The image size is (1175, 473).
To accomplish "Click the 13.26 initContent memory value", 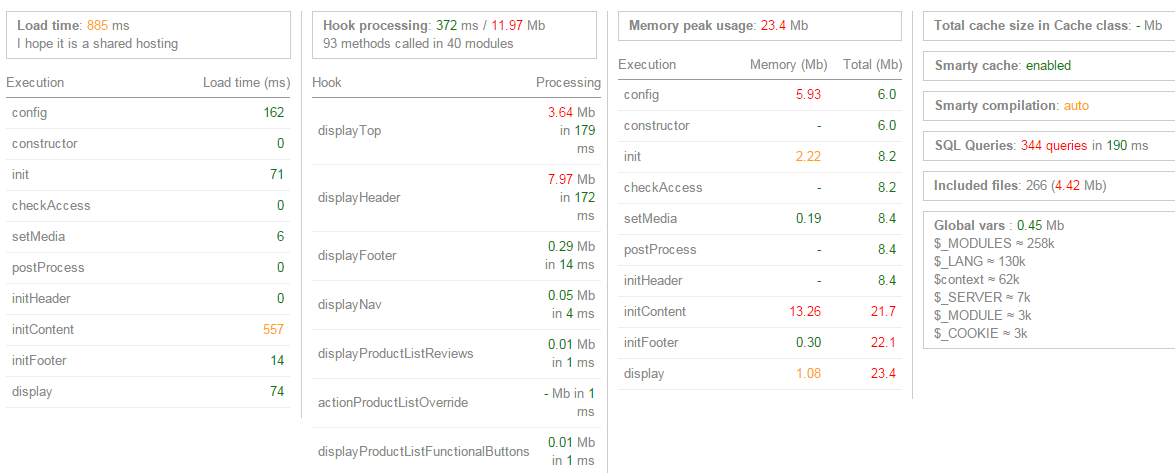I will click(805, 312).
